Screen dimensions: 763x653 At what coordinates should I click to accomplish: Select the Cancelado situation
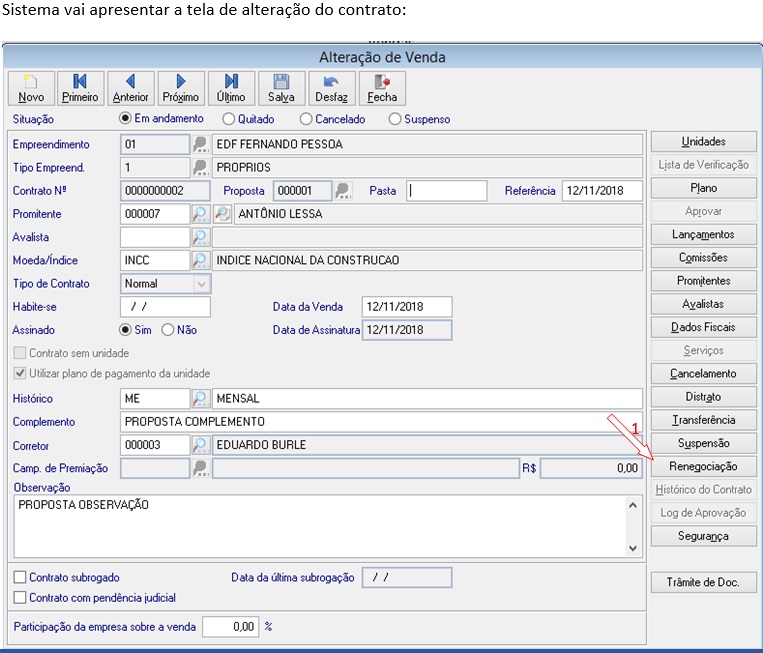coord(306,119)
